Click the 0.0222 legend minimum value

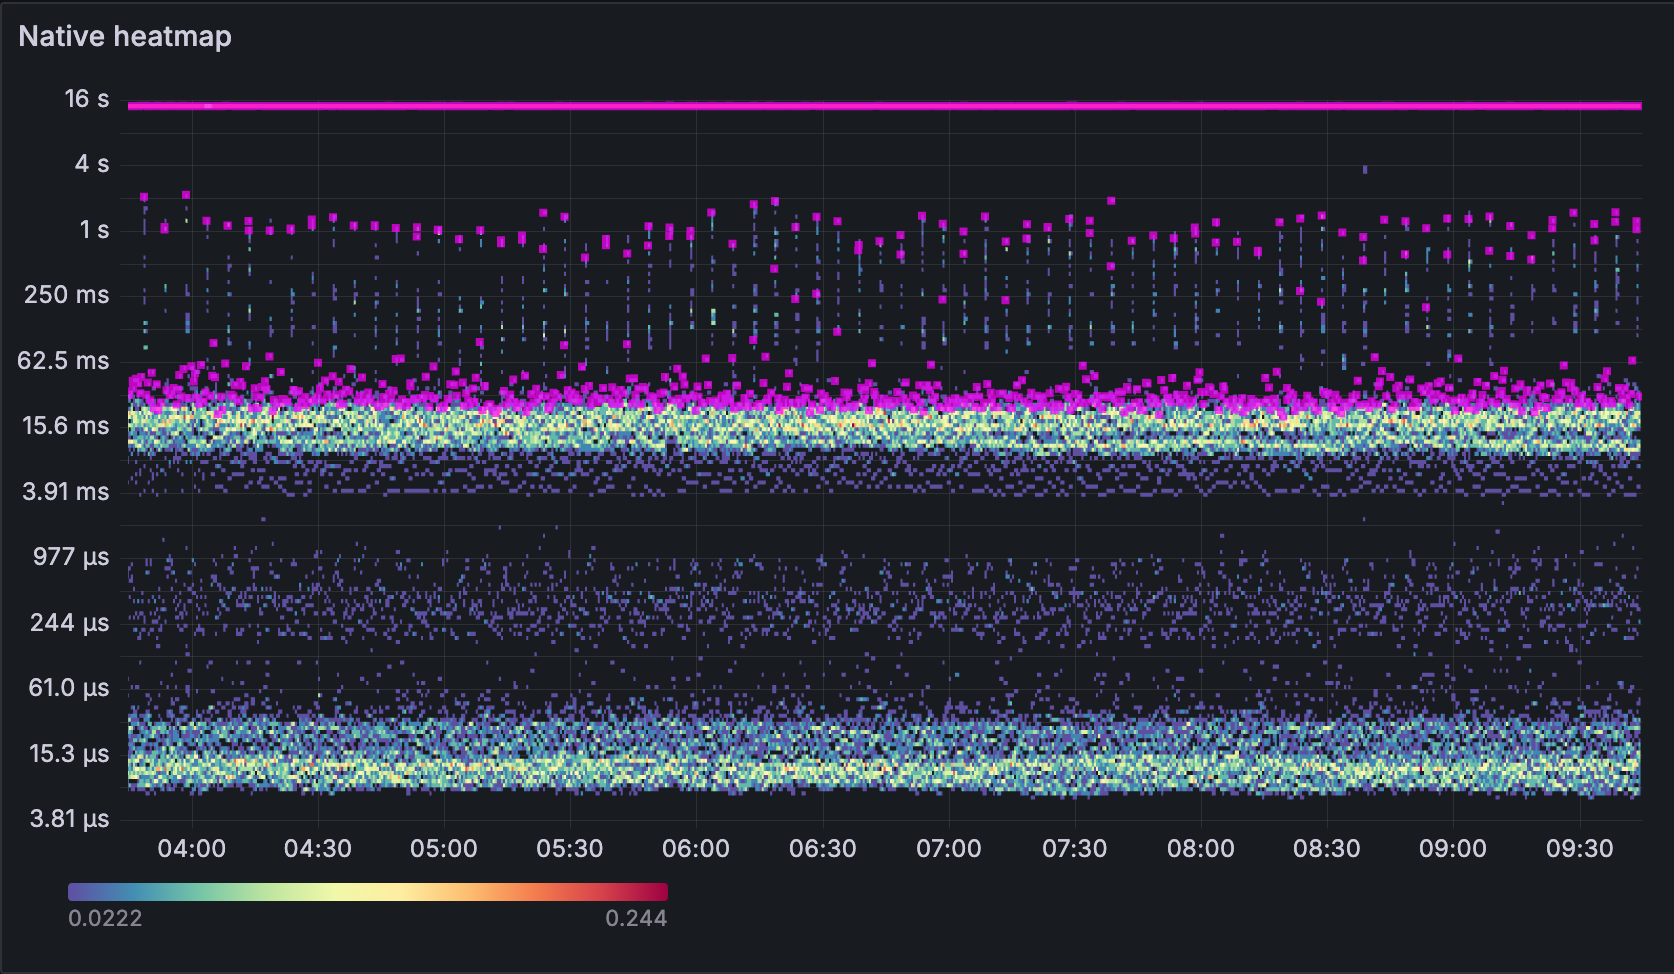pyautogui.click(x=105, y=918)
